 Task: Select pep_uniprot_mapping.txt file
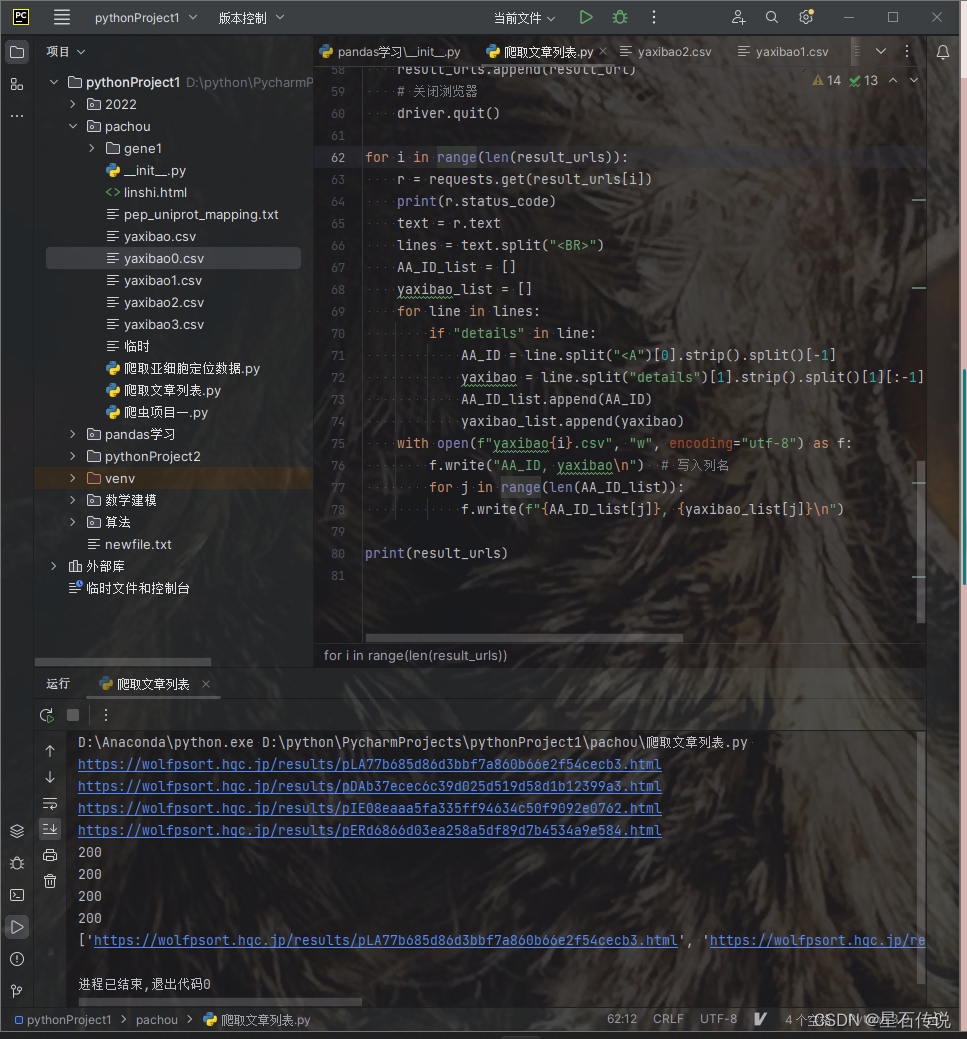pos(201,214)
